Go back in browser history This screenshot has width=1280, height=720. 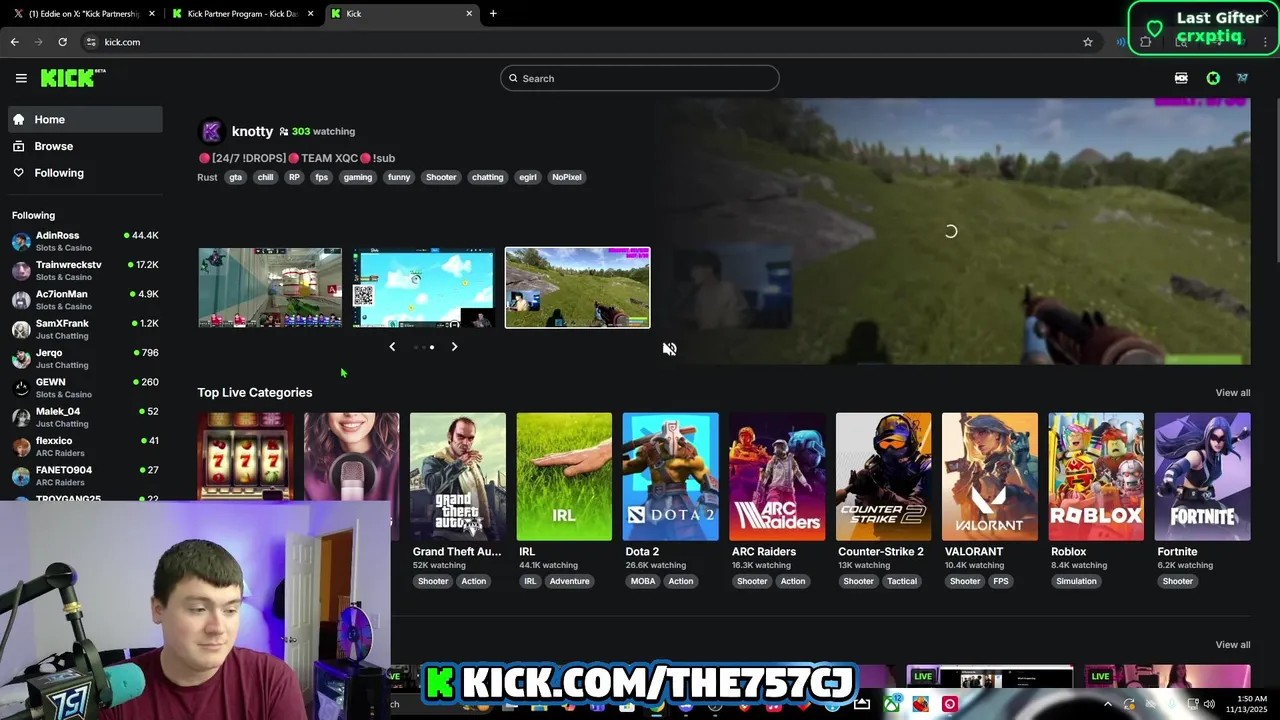point(14,42)
